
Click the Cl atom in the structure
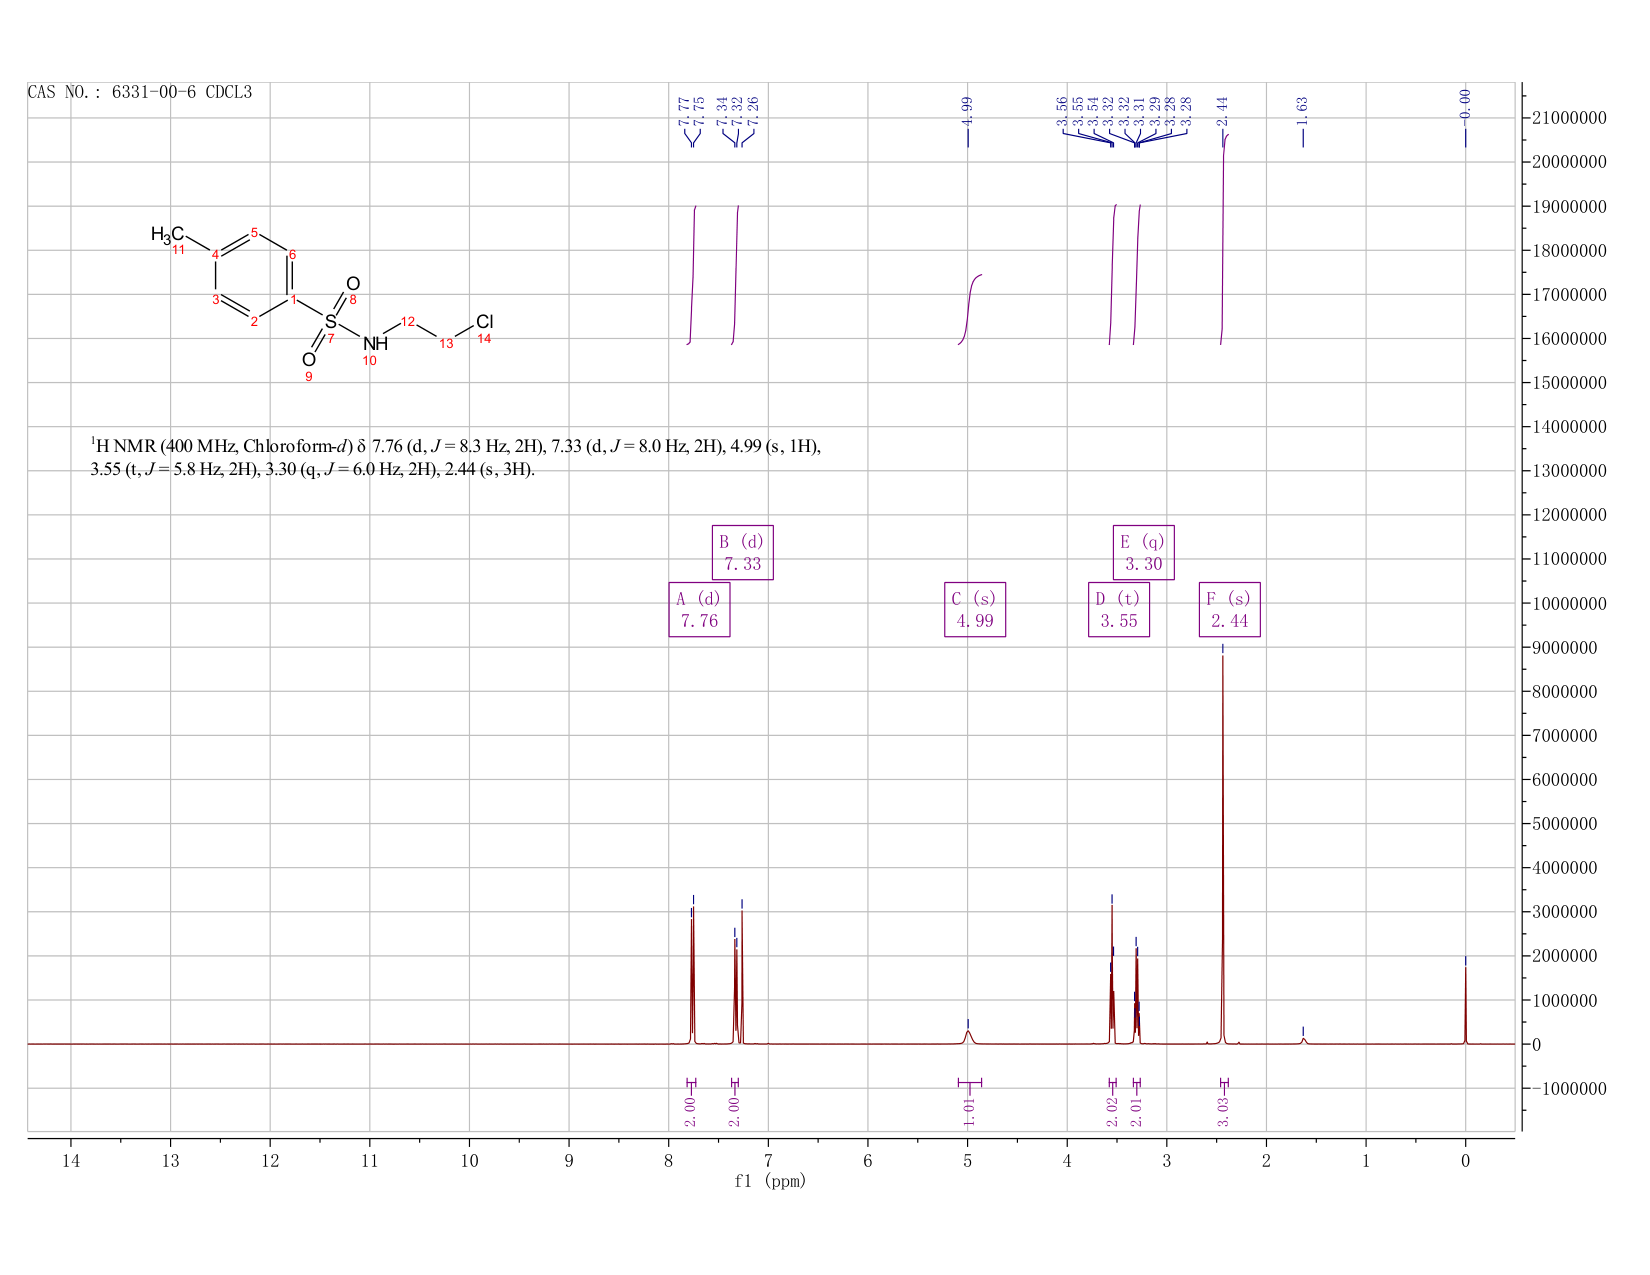pyautogui.click(x=485, y=322)
